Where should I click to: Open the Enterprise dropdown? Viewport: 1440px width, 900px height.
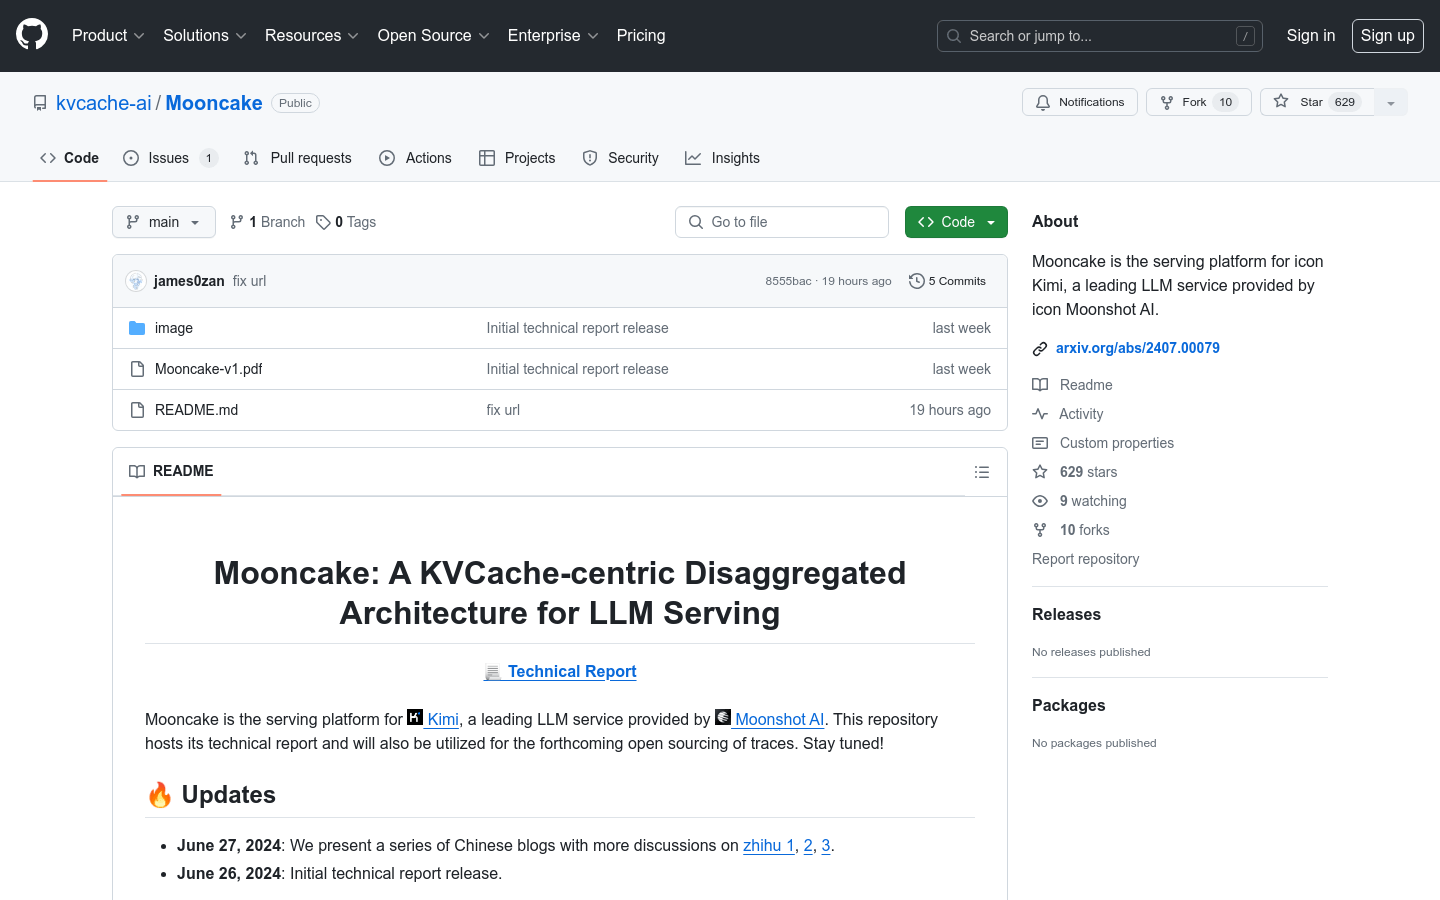pos(553,35)
